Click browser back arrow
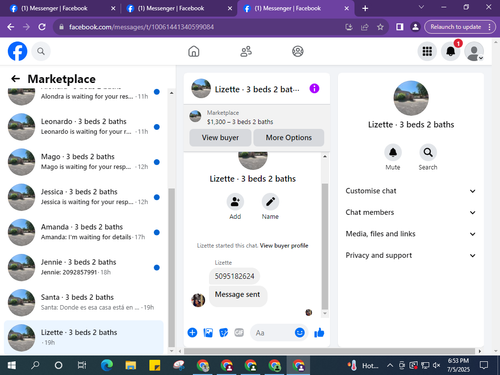This screenshot has height=375, width=500. pyautogui.click(x=11, y=27)
